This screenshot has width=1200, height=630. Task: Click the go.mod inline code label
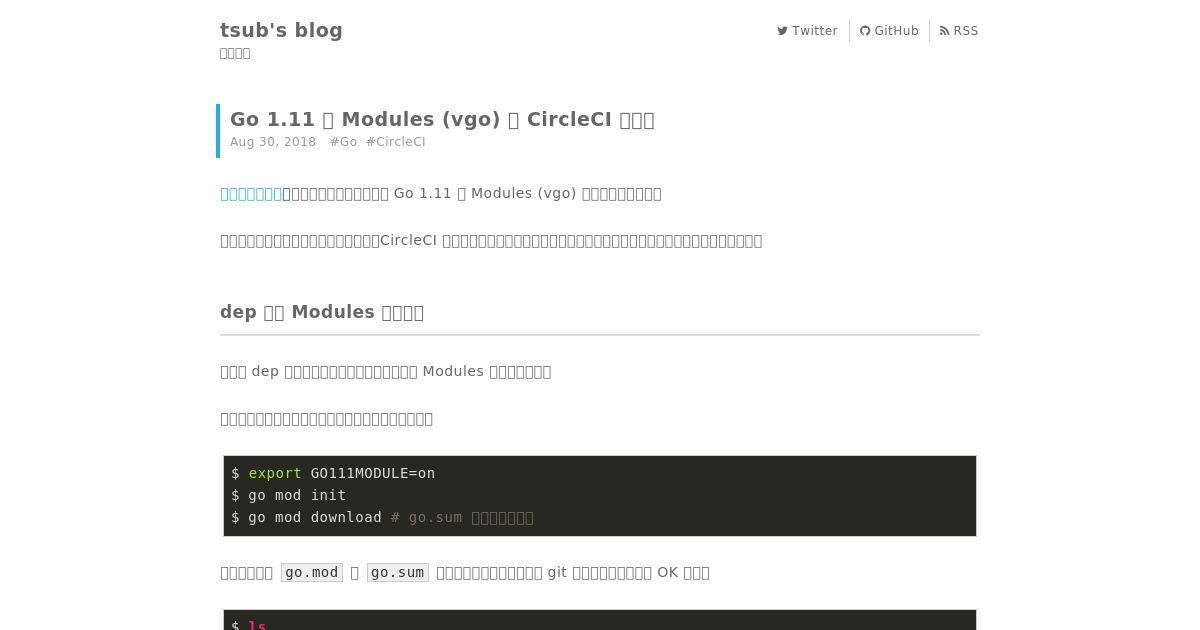point(312,573)
